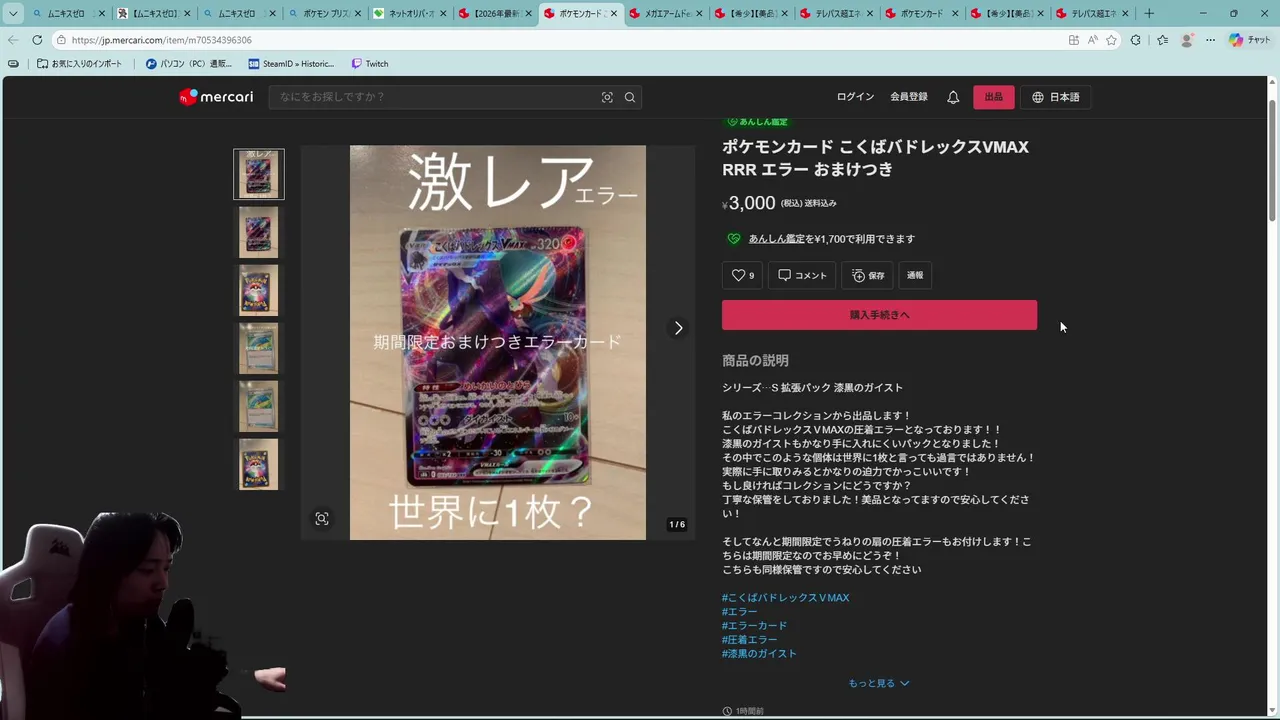Open the favorites list icon
Viewport: 1280px width, 720px height.
pos(1162,40)
